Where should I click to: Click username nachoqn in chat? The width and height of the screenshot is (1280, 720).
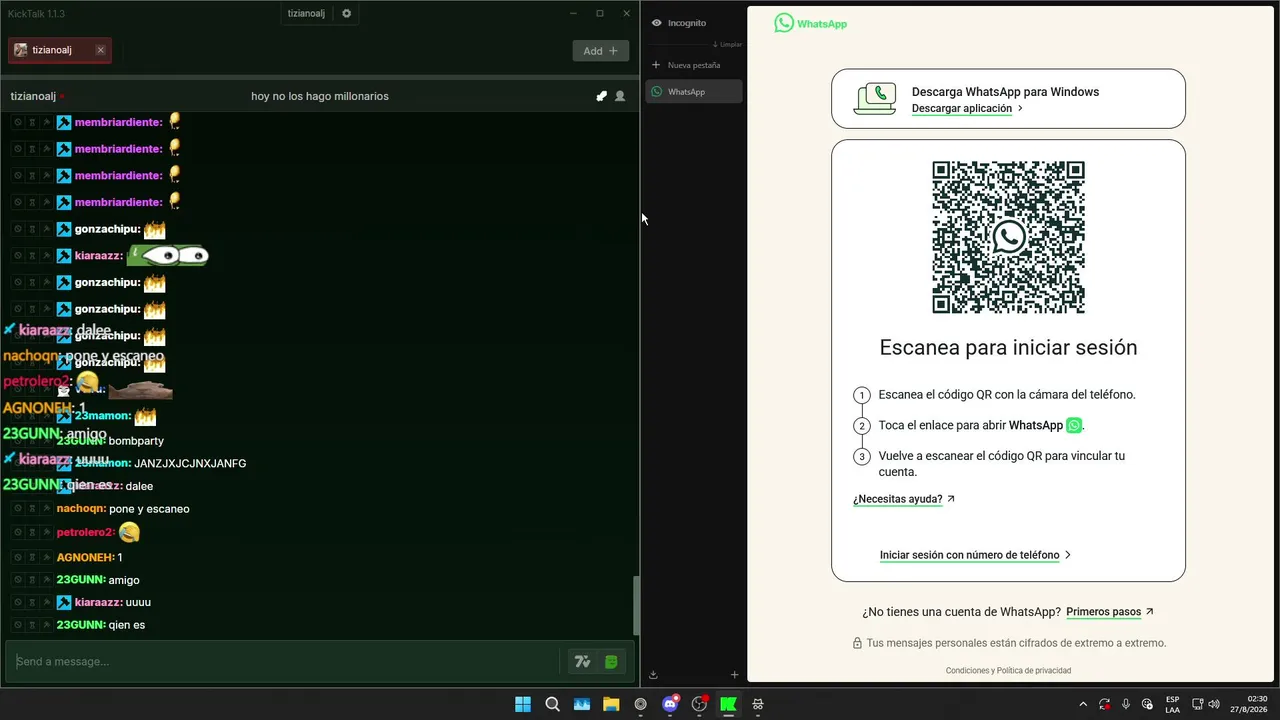[x=81, y=509]
